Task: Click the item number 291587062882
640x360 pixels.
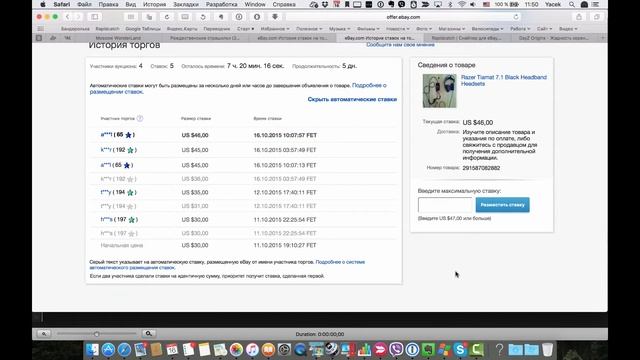Action: 481,168
